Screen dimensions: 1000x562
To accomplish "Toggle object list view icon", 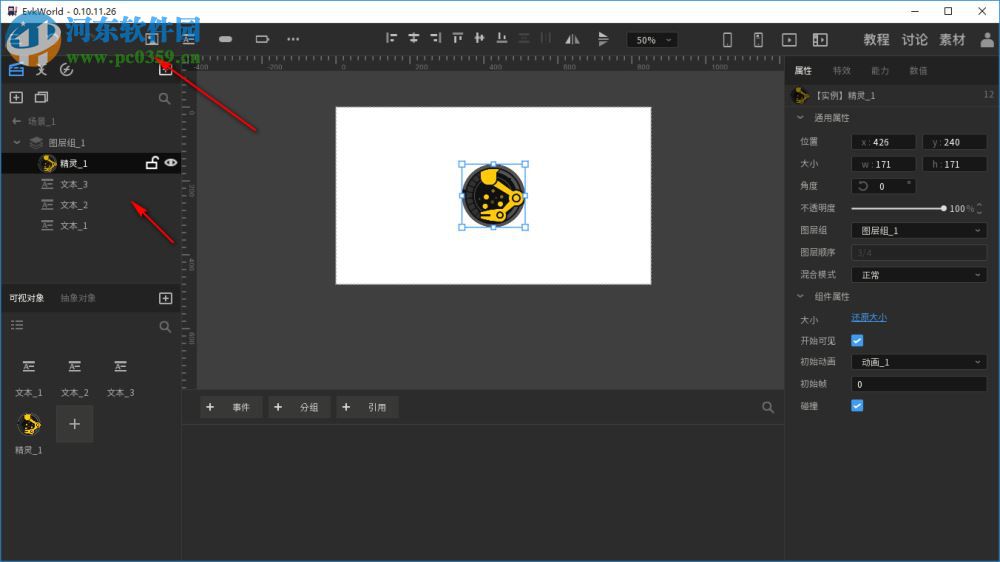I will click(17, 325).
